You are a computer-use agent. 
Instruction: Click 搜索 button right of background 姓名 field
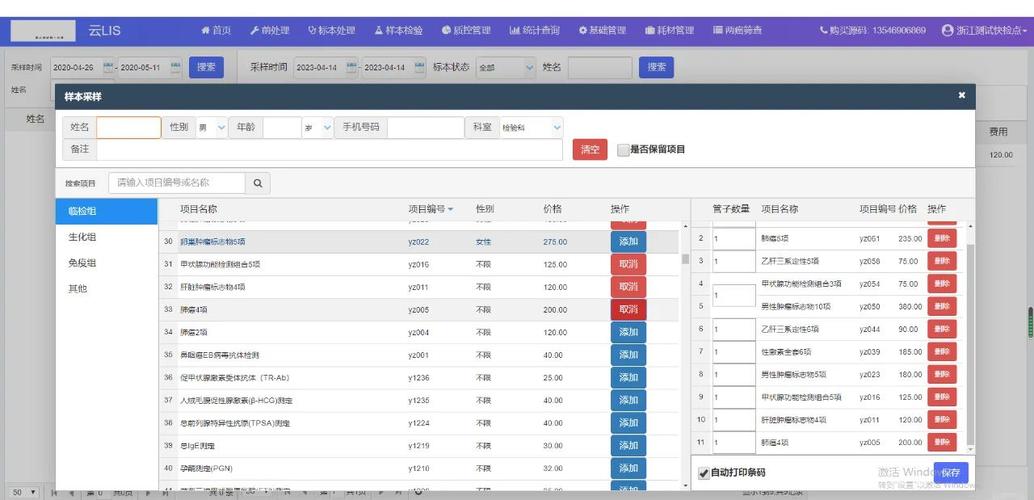click(x=656, y=67)
